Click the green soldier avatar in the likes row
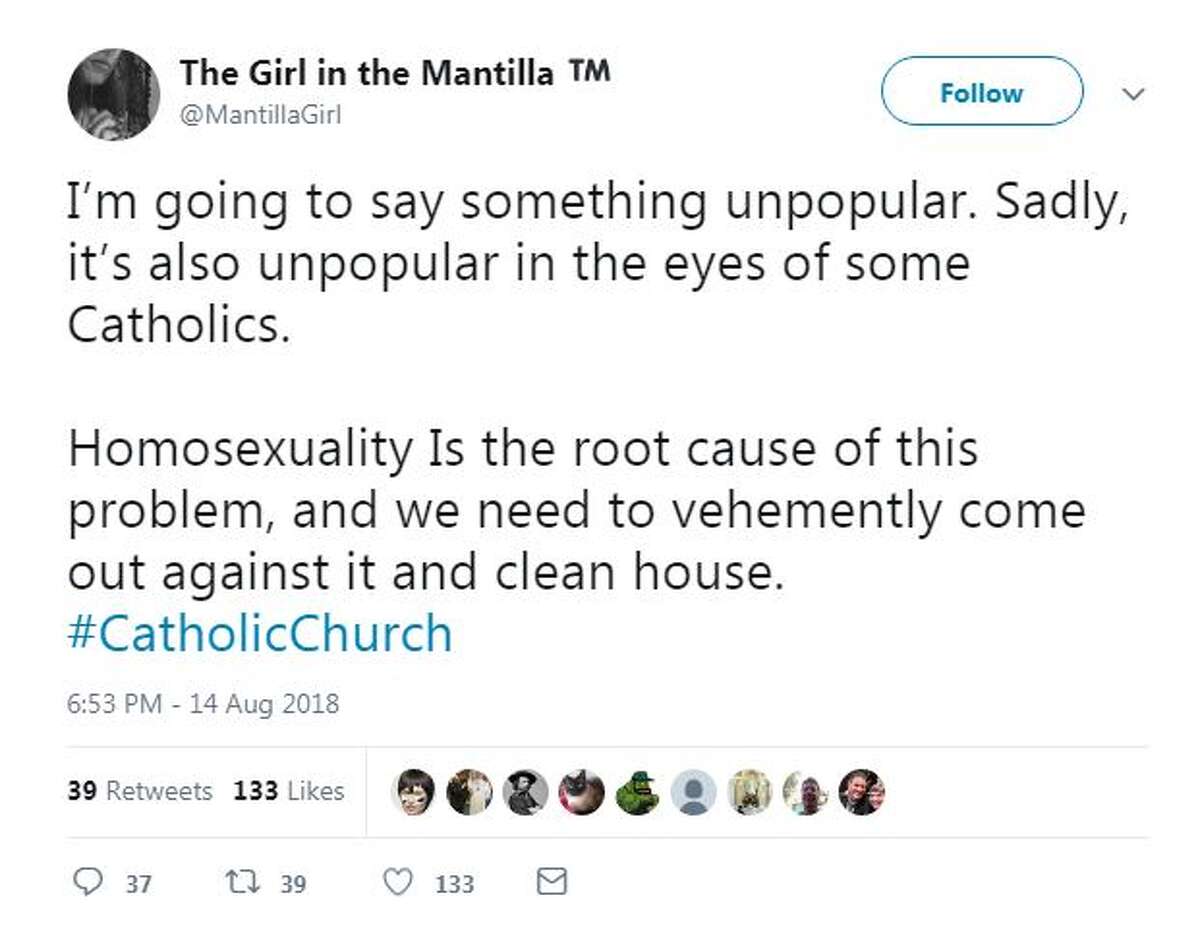The height and width of the screenshot is (943, 1200). (x=638, y=790)
